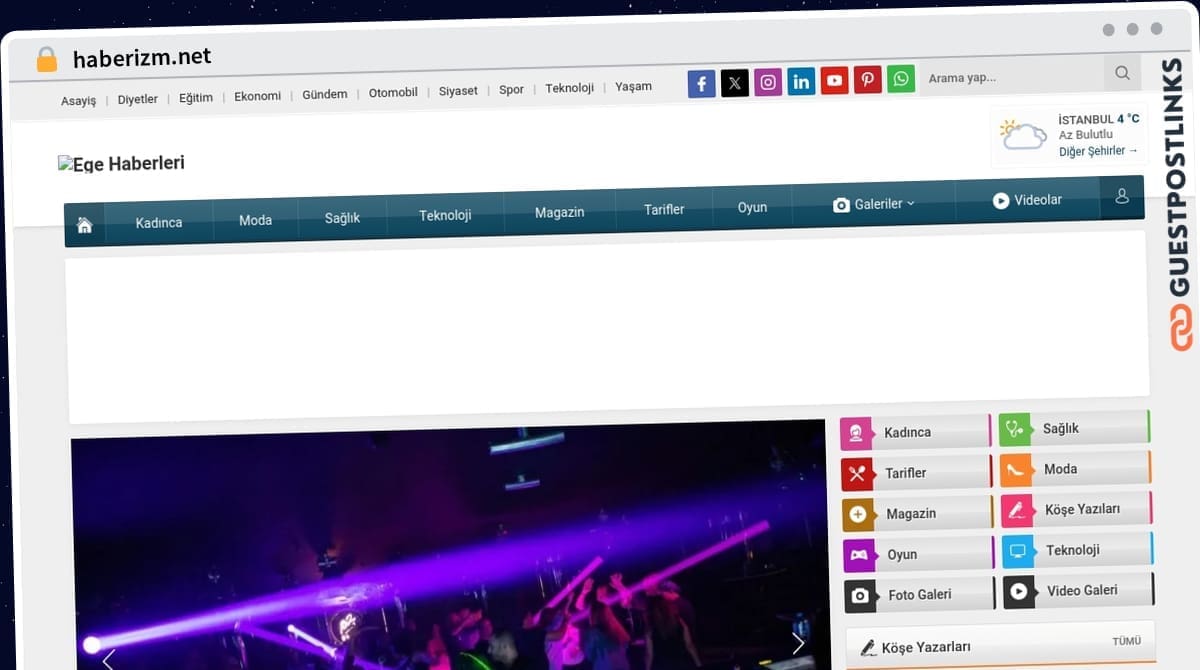Click the nightclub slider image
This screenshot has height=670, width=1200.
point(451,545)
